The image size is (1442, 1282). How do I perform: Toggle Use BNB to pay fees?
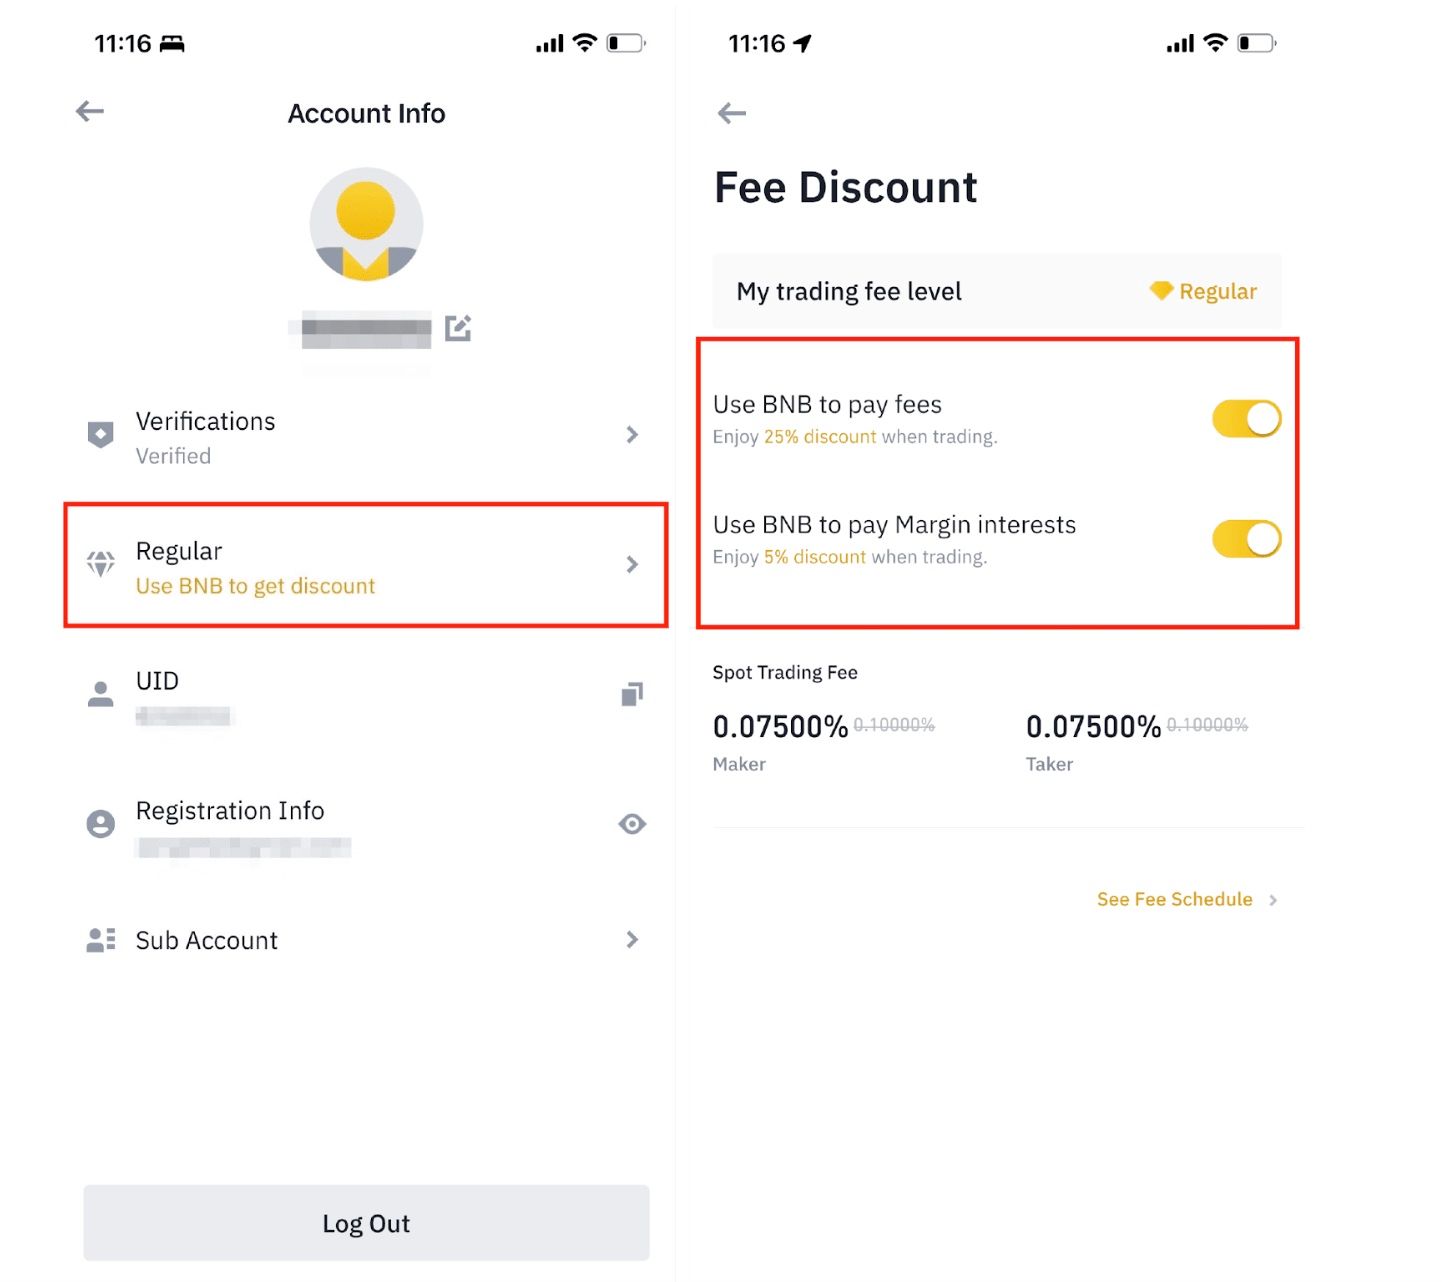(1246, 419)
